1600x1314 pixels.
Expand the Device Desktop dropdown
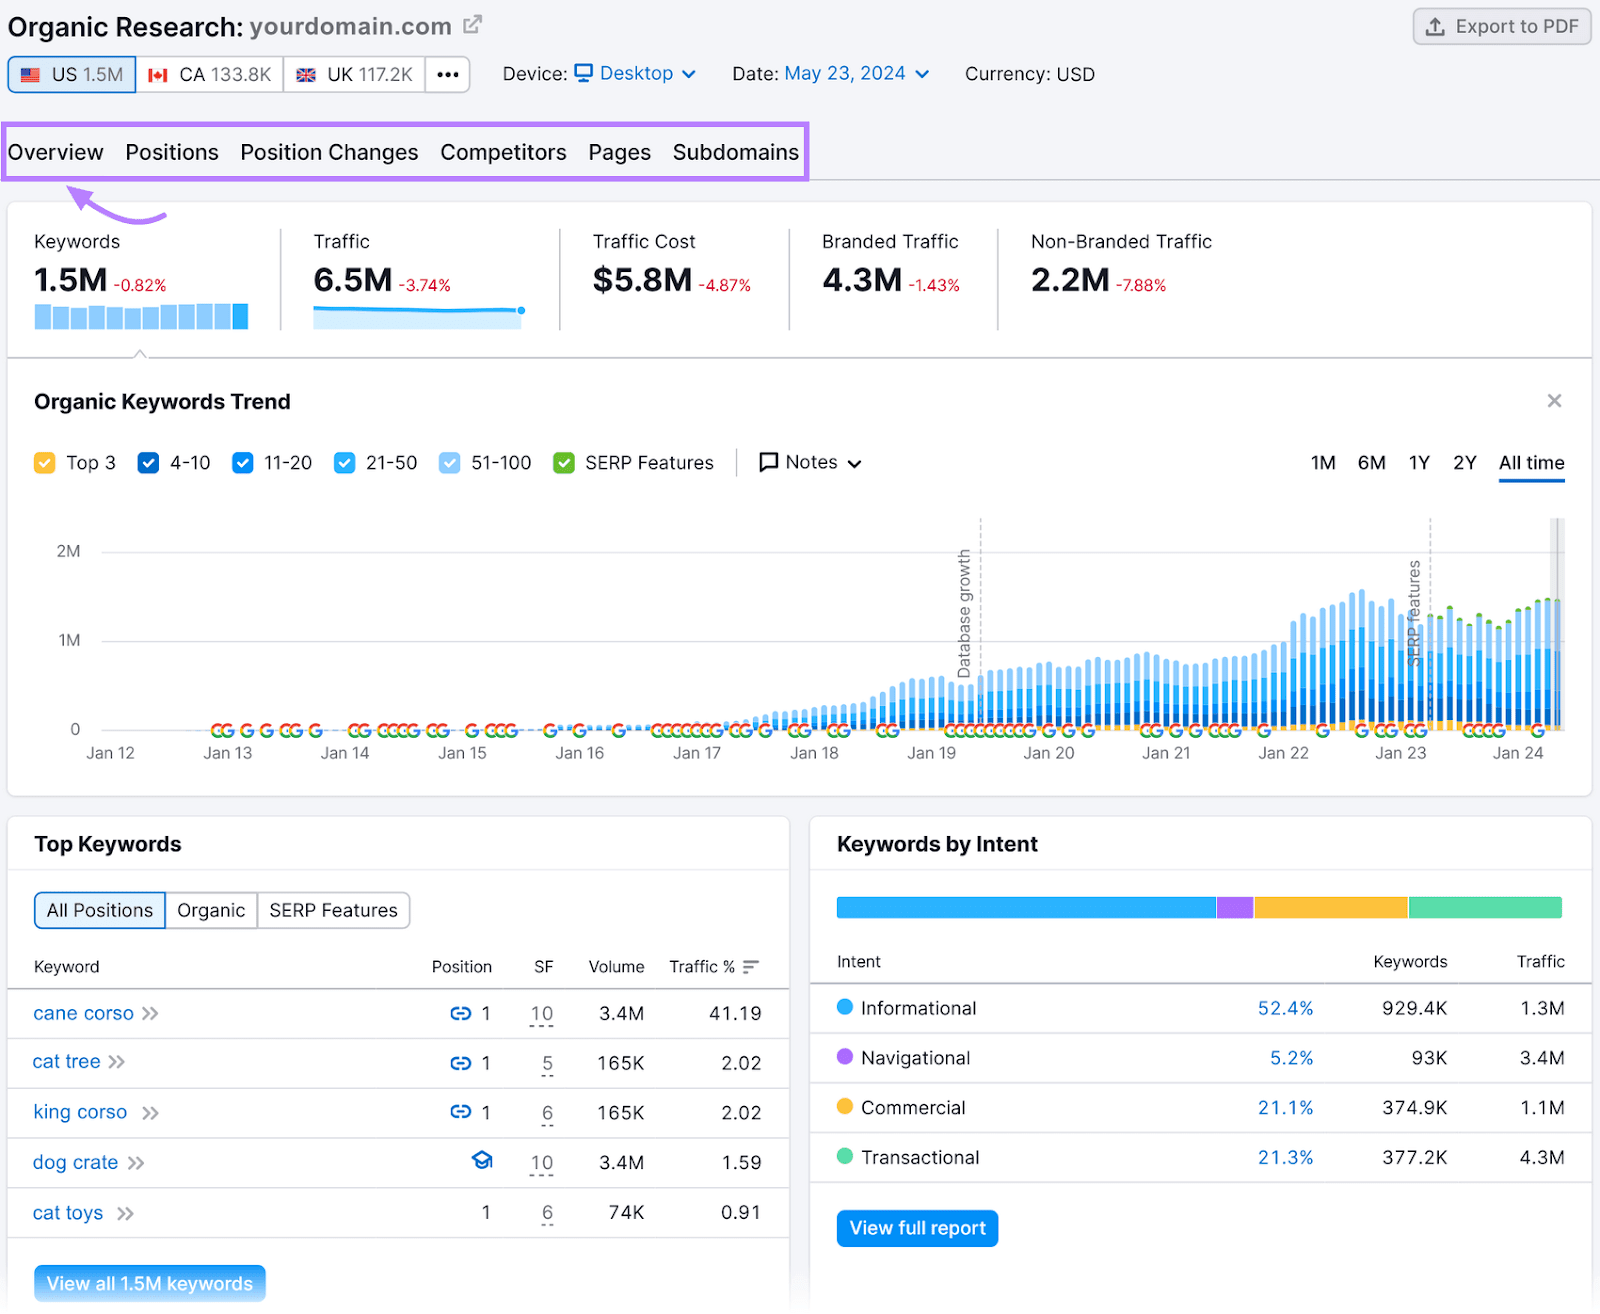click(636, 73)
